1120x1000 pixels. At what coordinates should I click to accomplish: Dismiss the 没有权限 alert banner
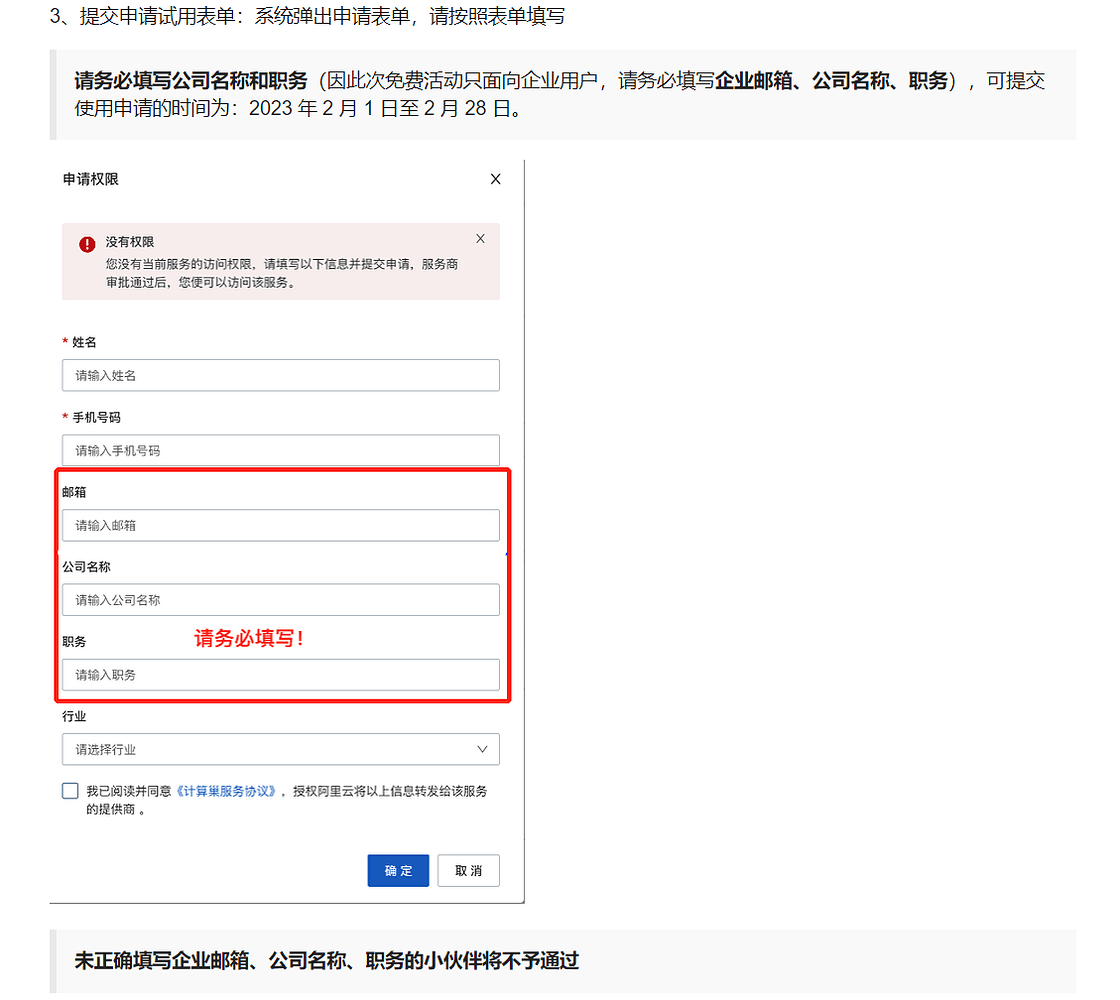point(480,239)
